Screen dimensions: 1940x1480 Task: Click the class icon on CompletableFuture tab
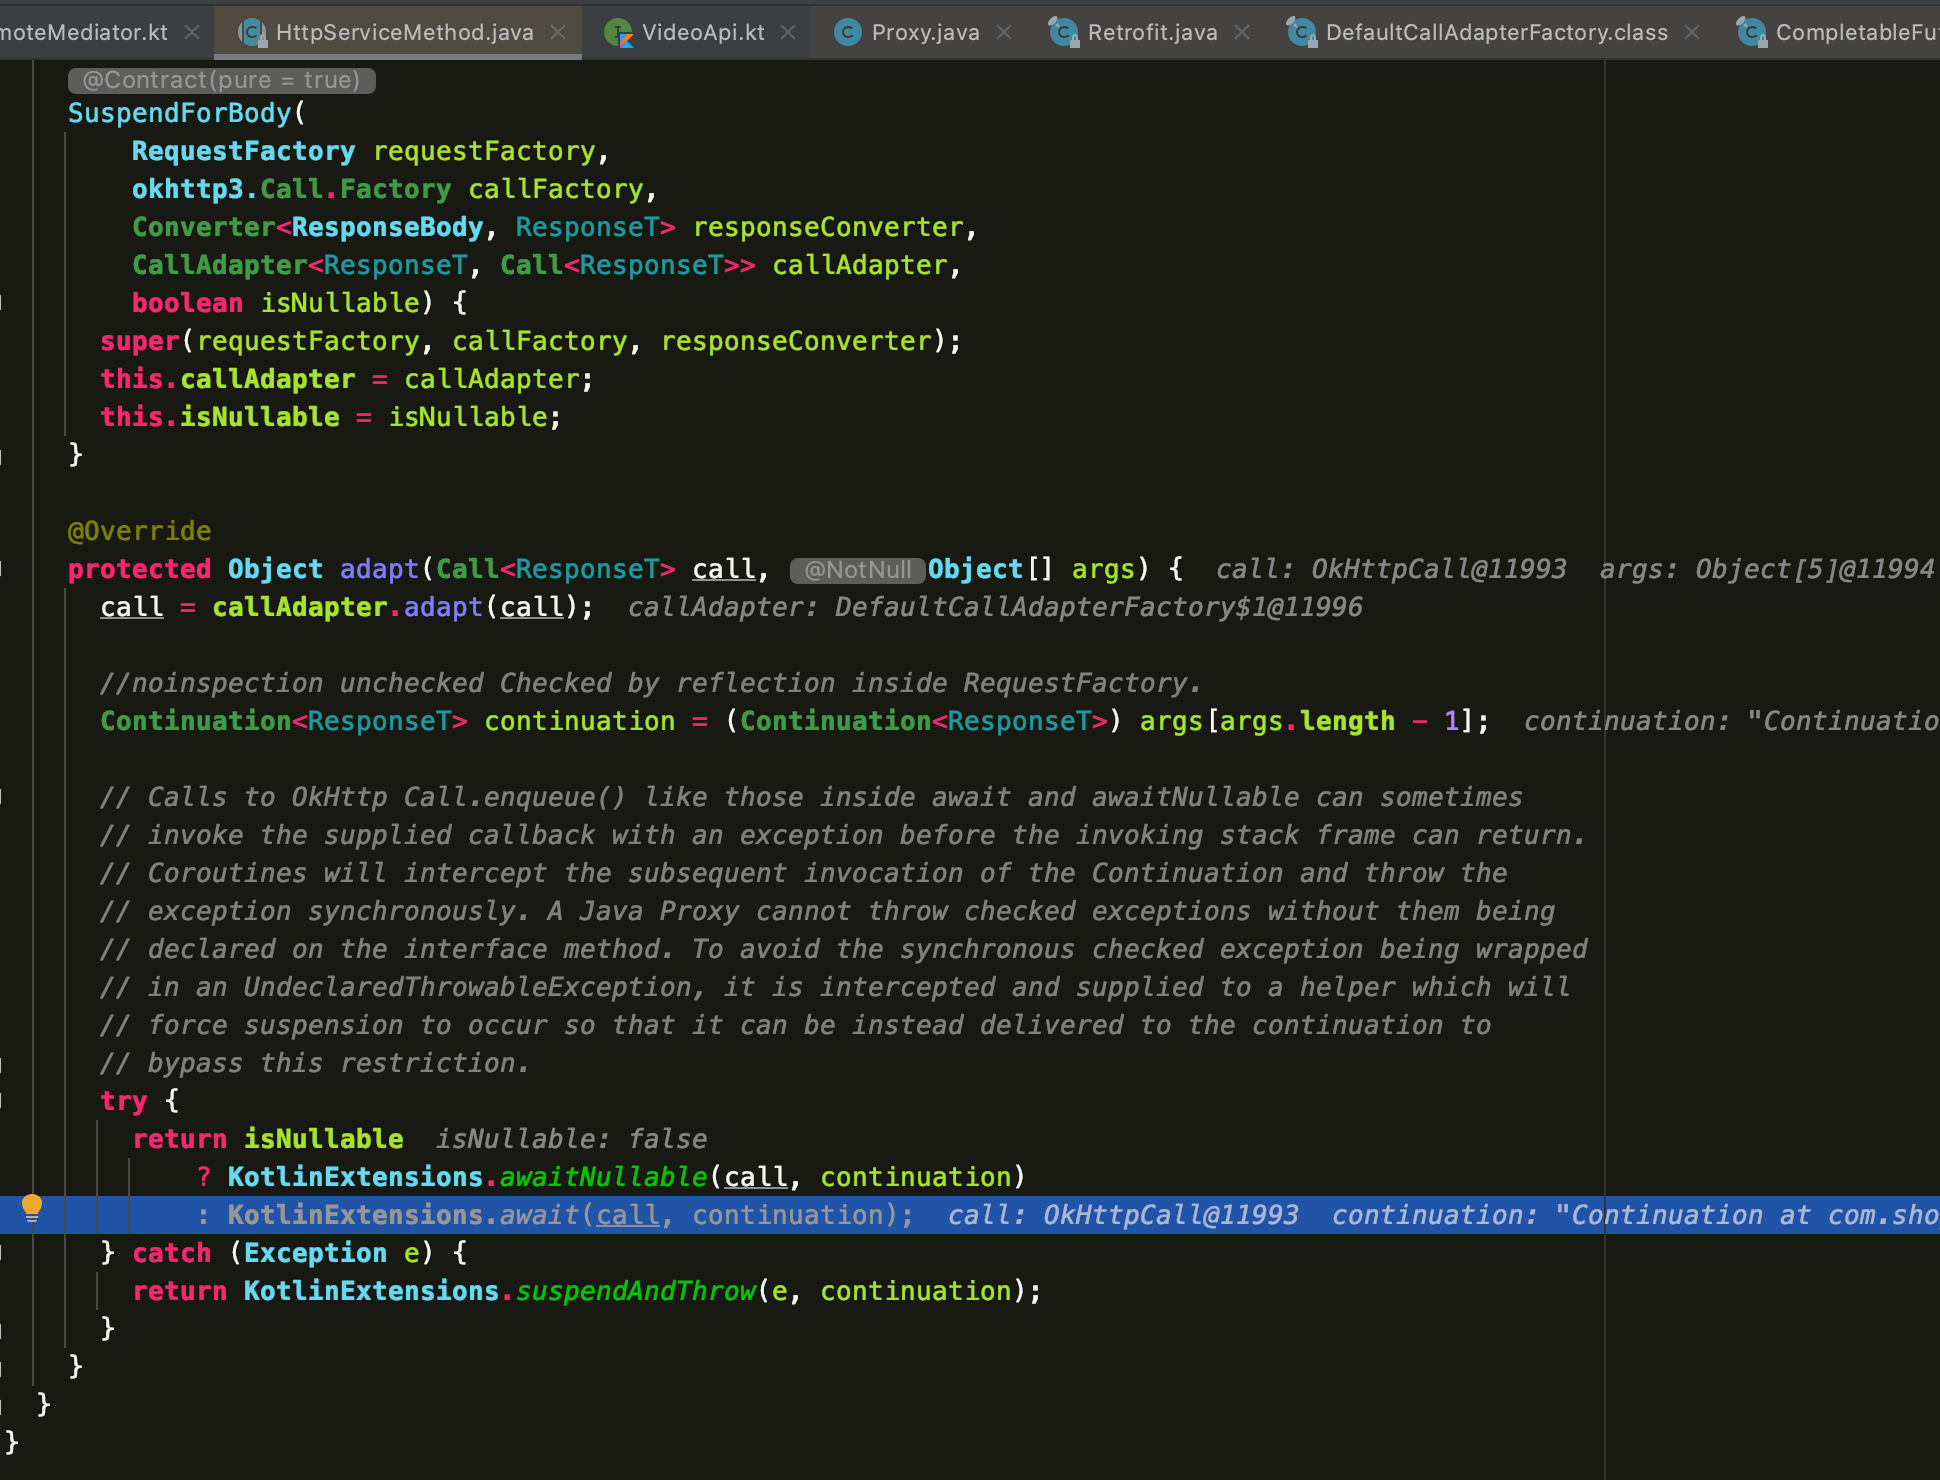coord(1751,33)
